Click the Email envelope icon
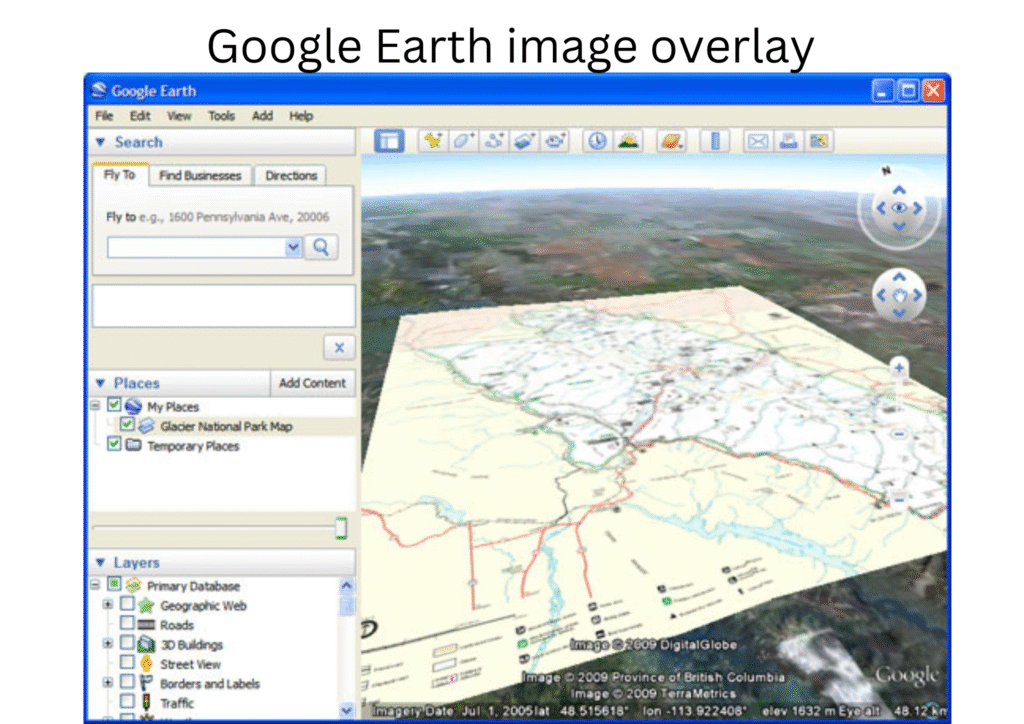This screenshot has width=1024, height=724. 758,141
